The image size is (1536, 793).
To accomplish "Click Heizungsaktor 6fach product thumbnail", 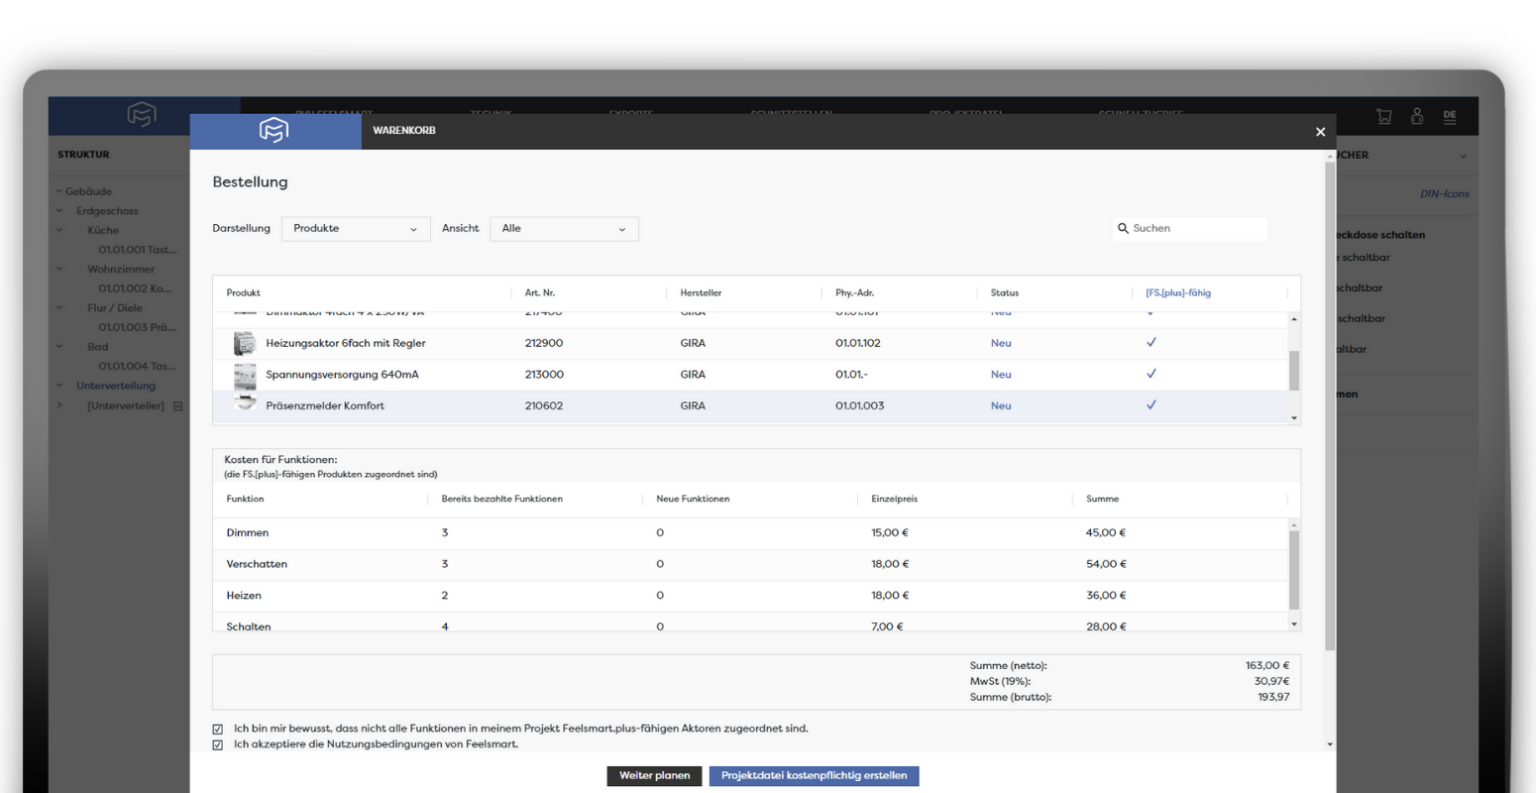I will 245,343.
